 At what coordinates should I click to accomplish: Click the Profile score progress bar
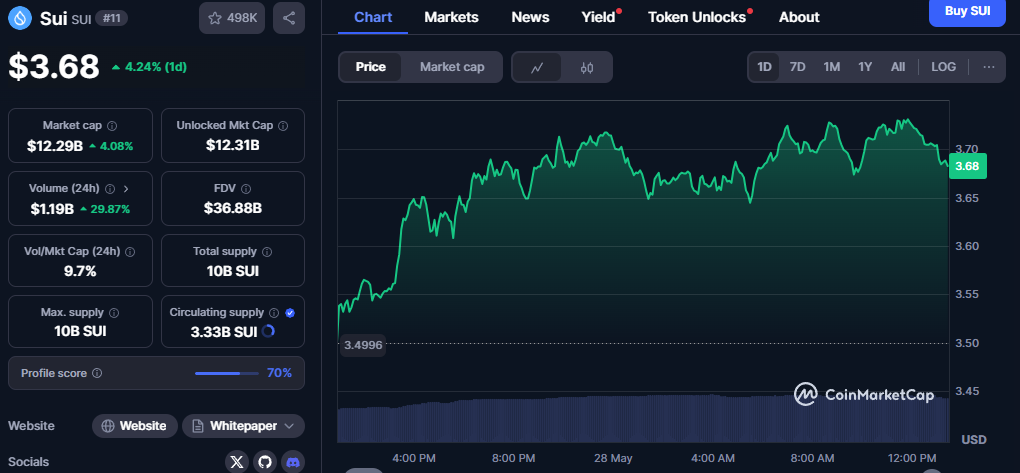(x=227, y=373)
